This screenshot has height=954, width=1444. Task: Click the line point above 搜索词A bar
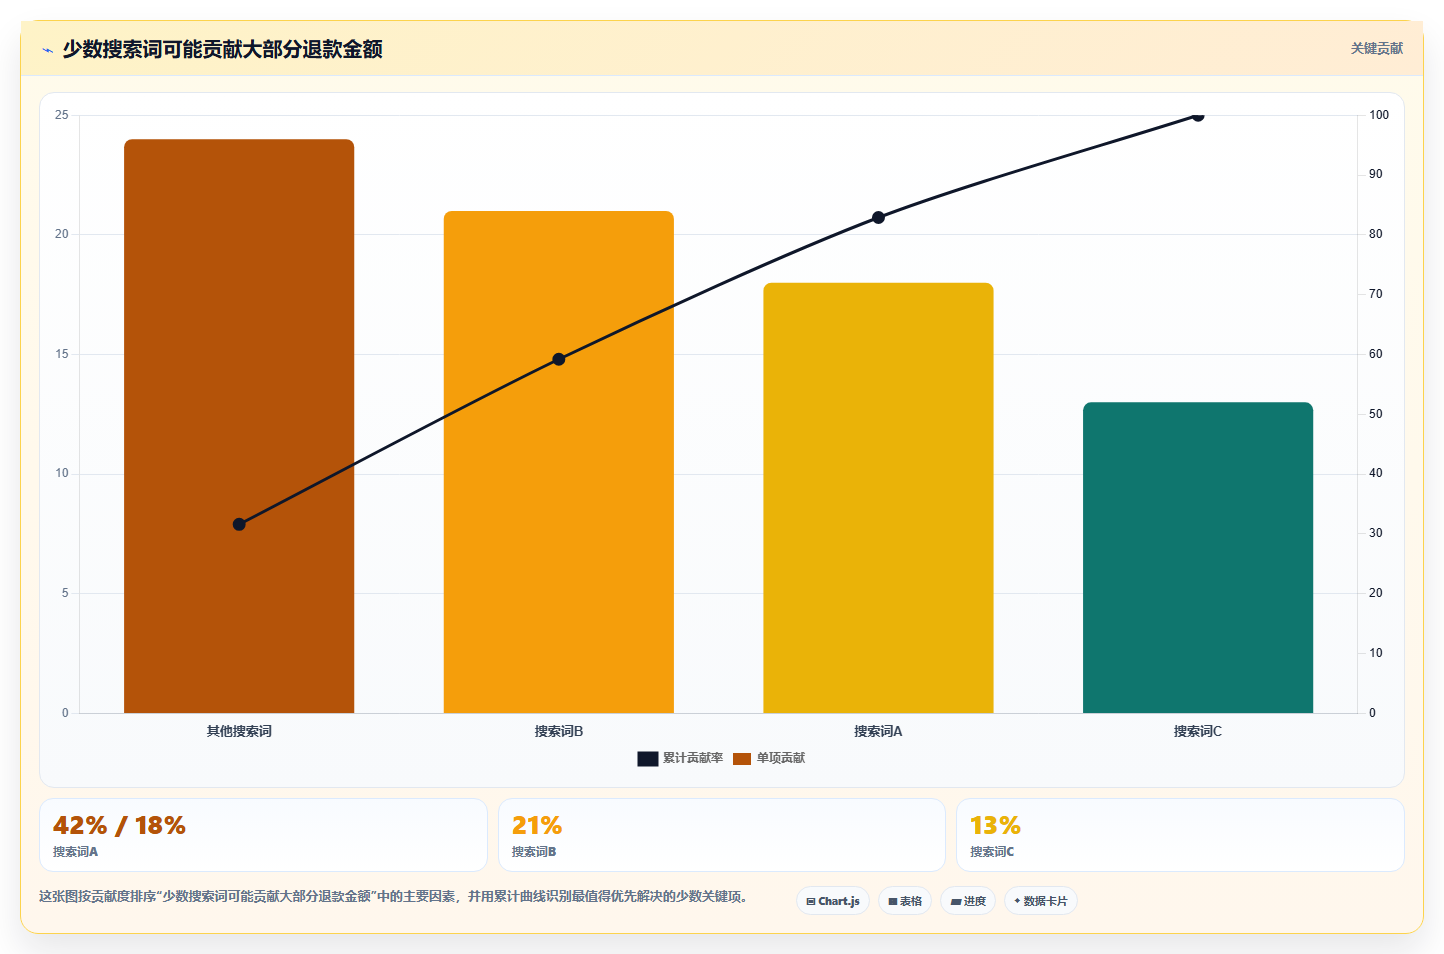(x=878, y=217)
